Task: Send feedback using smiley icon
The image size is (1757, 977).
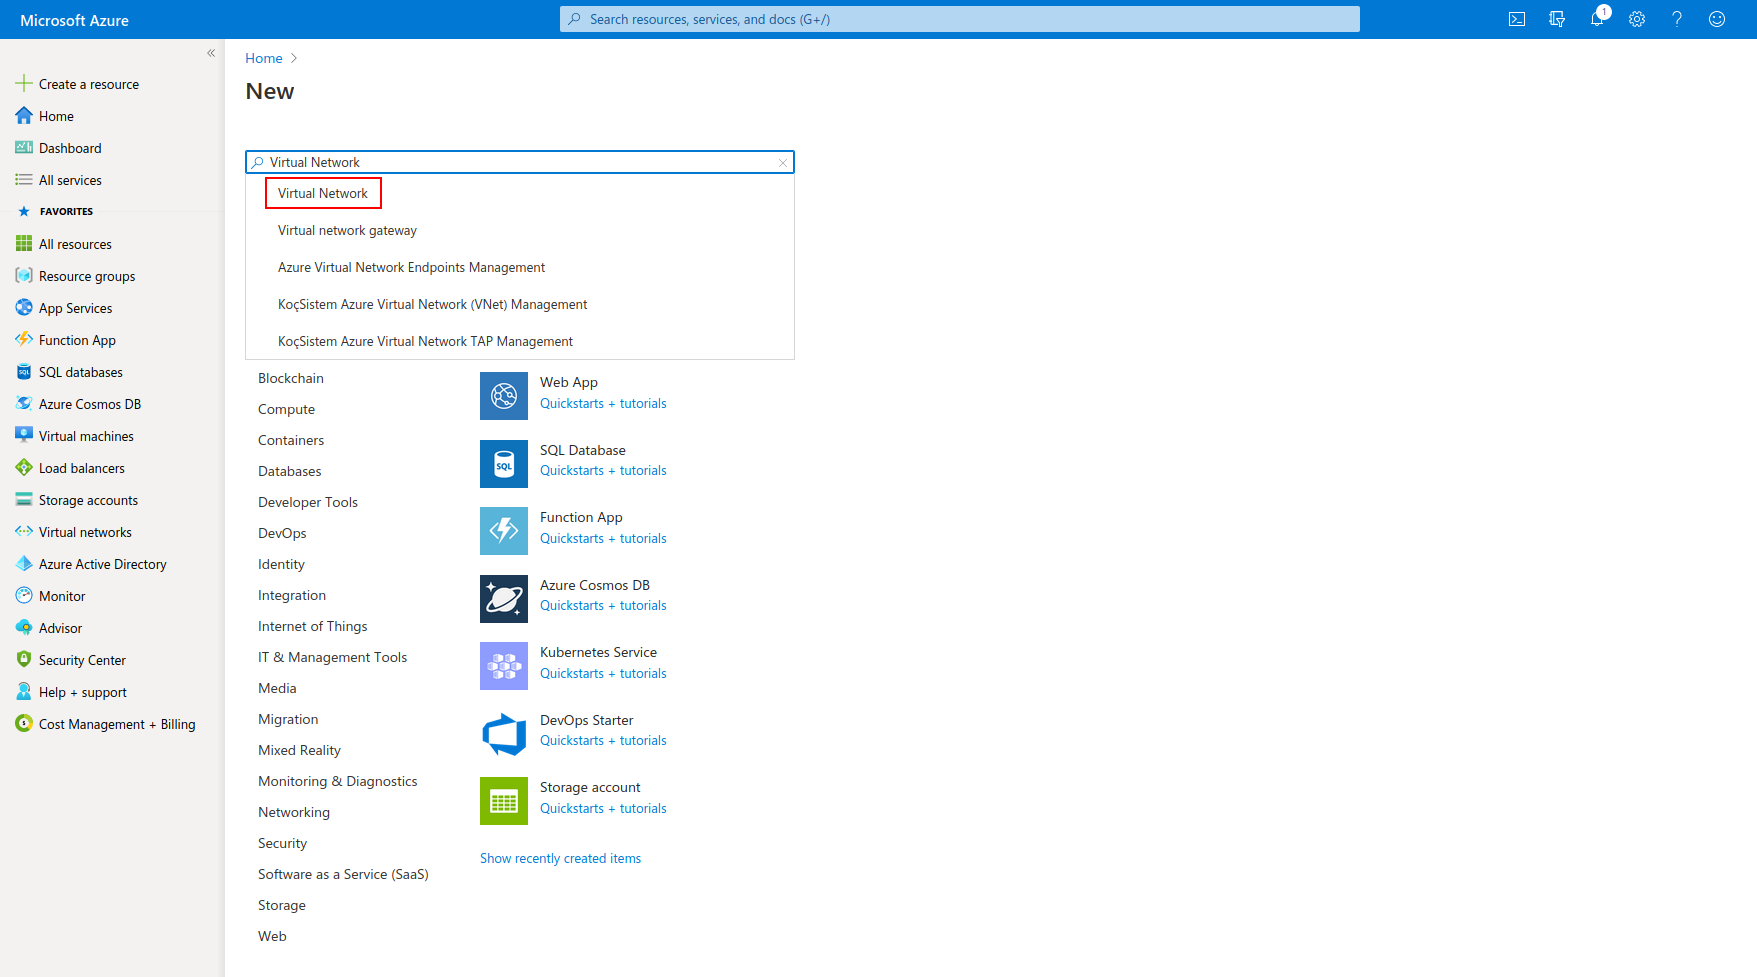Action: [1717, 19]
